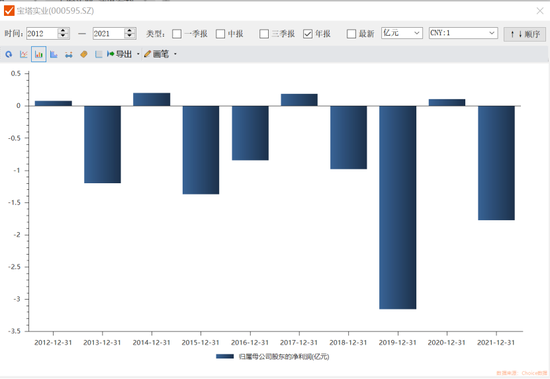Viewport: 550px width, 379px height.
Task: Open the 导出 export dropdown arrow
Action: [x=138, y=54]
